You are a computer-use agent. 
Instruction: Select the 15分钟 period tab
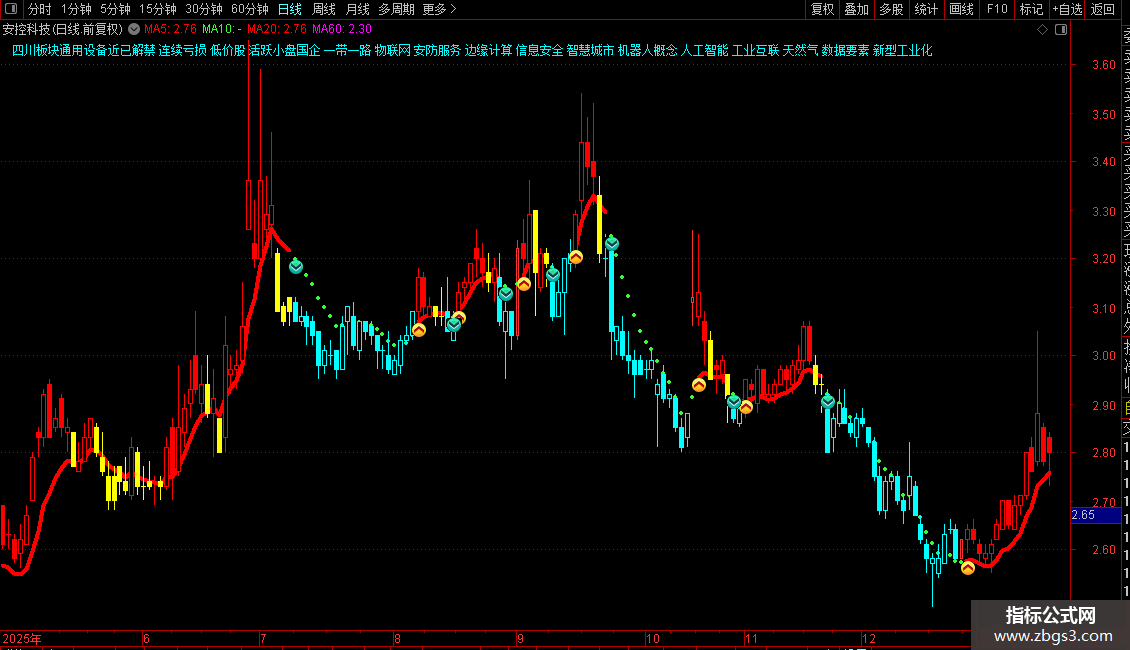coord(158,9)
